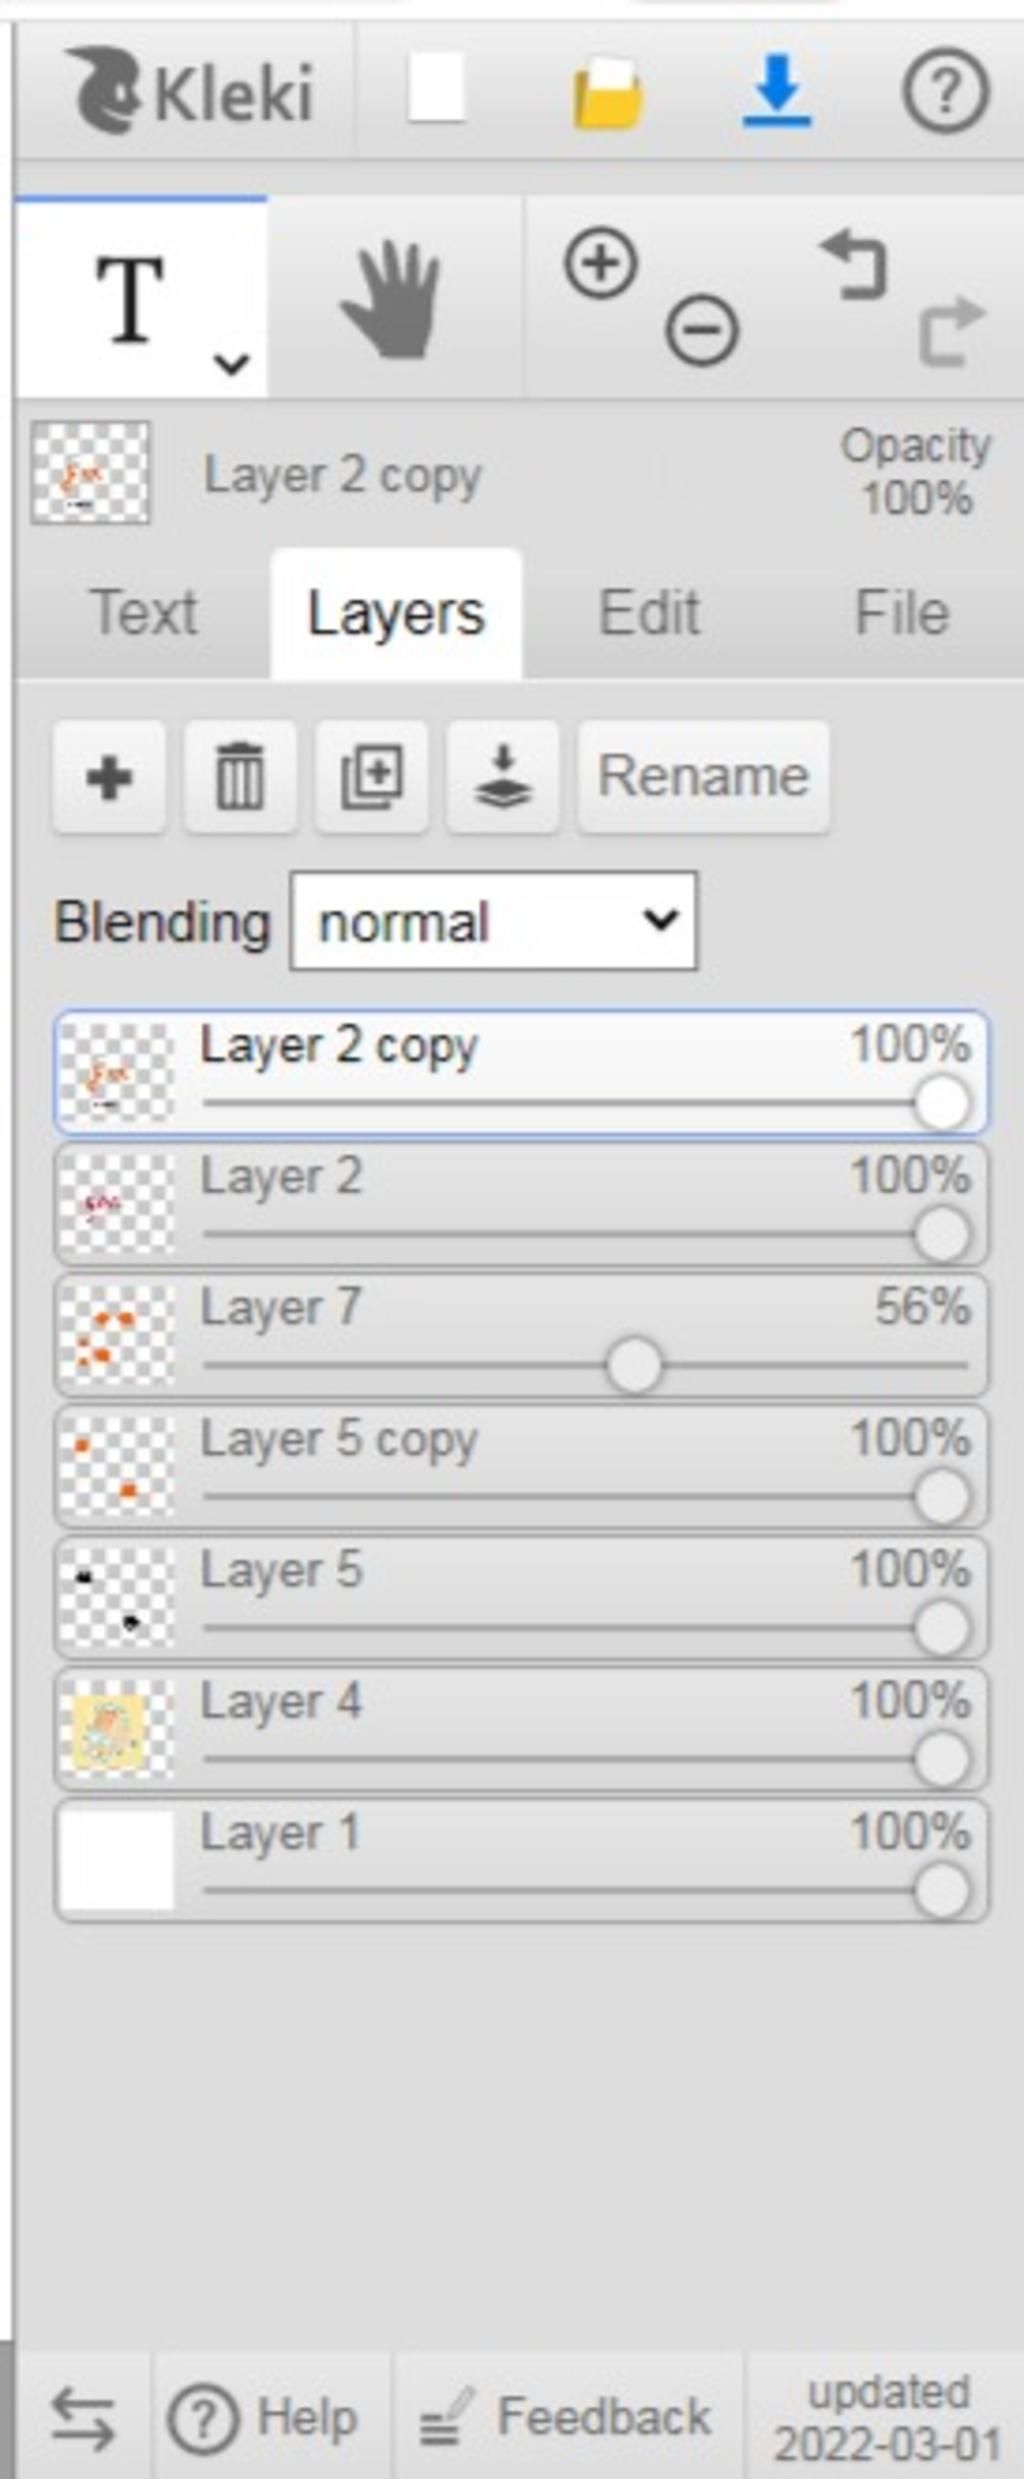
Task: Select the Layer 4 thumbnail
Action: click(116, 1728)
